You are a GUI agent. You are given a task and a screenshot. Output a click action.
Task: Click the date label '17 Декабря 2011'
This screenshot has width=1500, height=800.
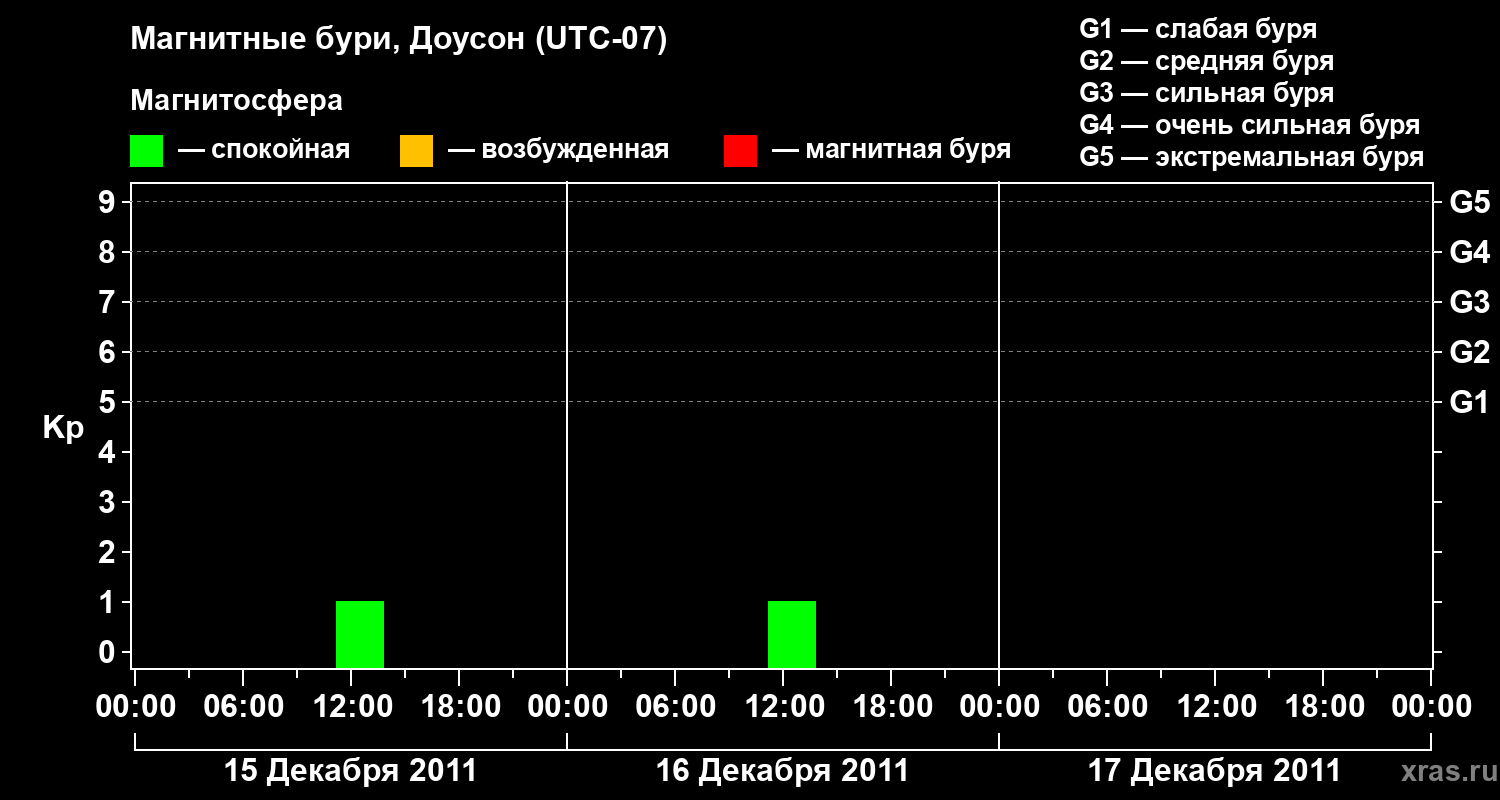coord(1215,771)
